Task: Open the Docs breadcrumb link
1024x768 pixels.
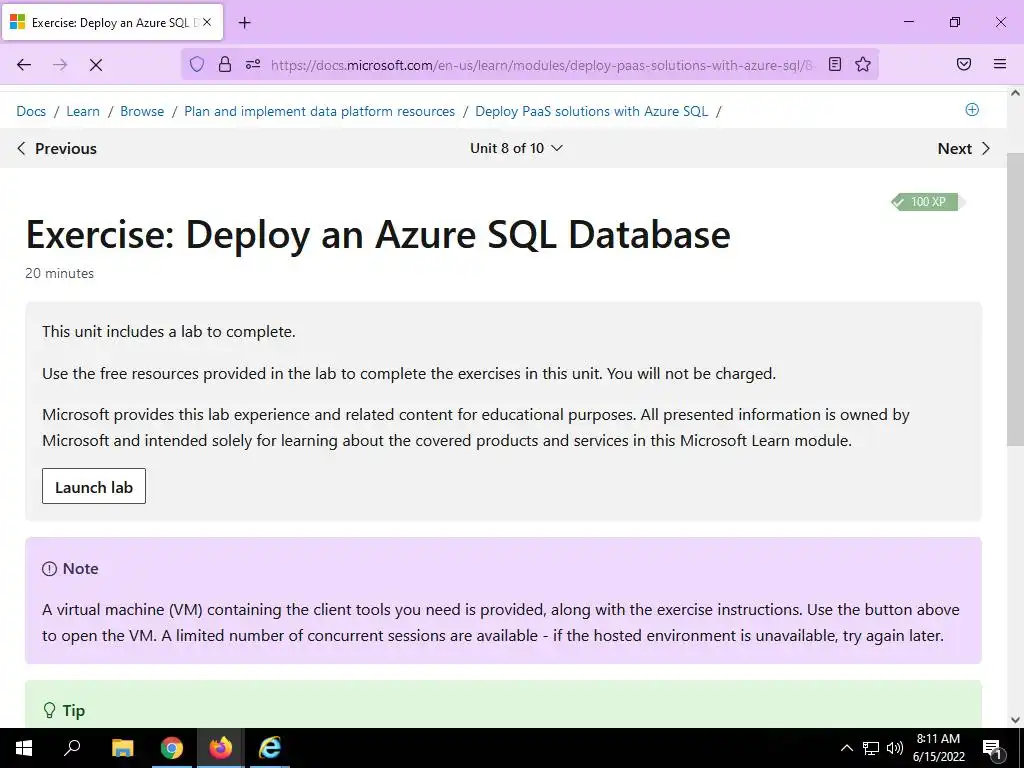Action: (x=31, y=111)
